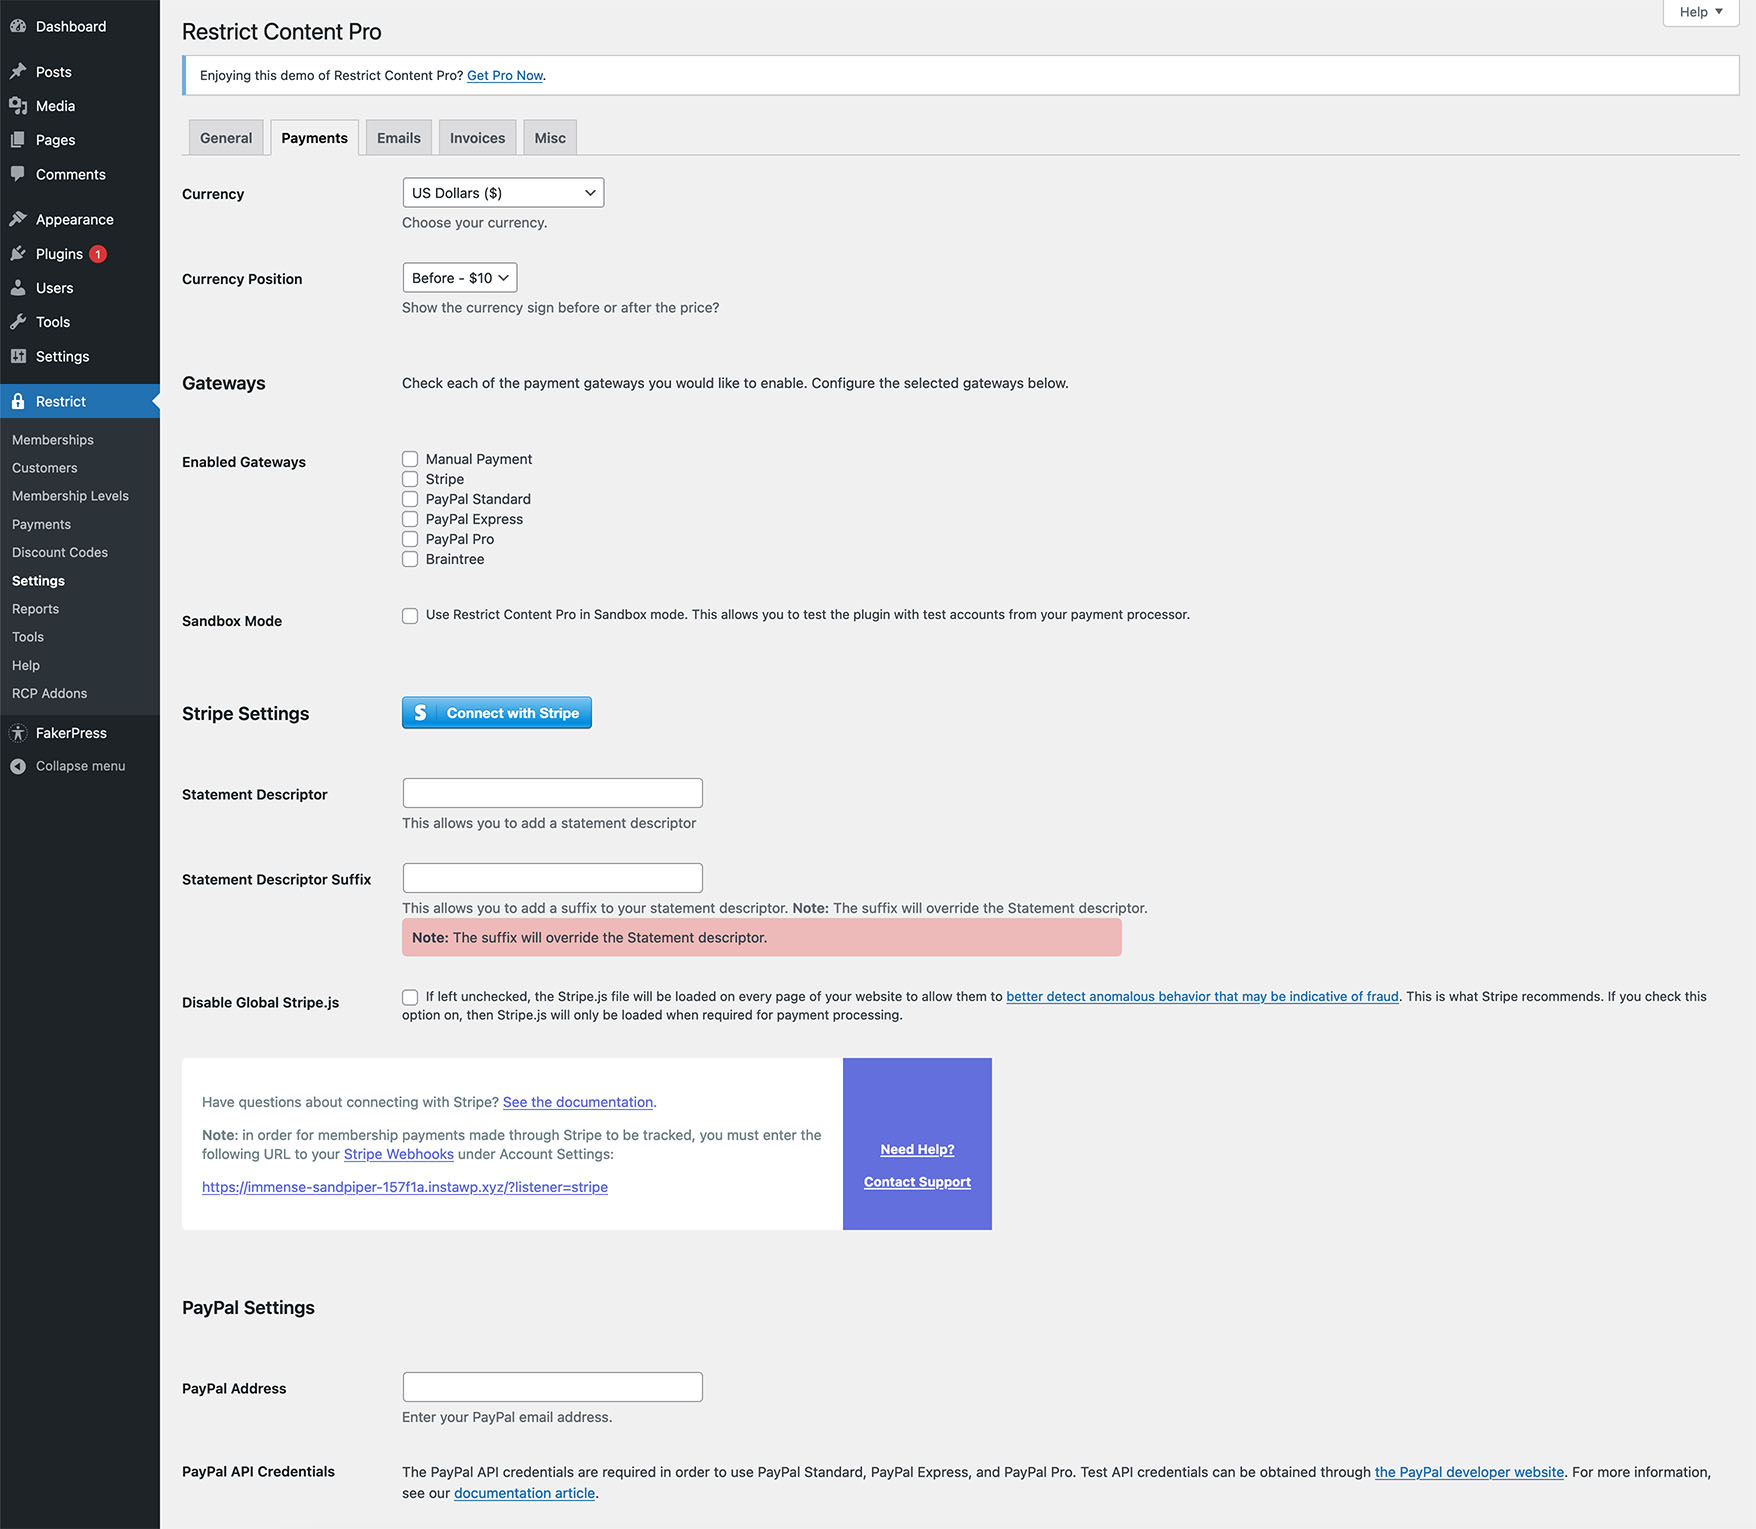Click the Media library icon
This screenshot has height=1529, width=1756.
[x=18, y=106]
